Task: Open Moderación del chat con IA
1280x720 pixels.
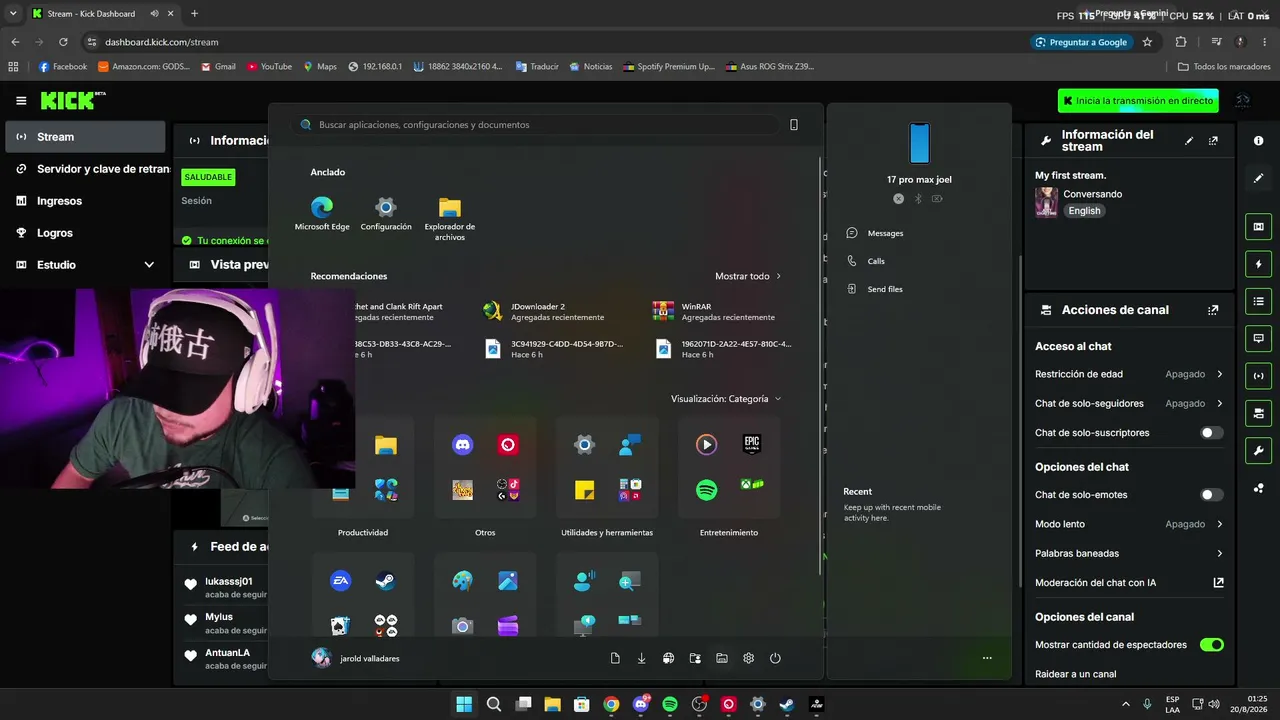Action: tap(1129, 583)
